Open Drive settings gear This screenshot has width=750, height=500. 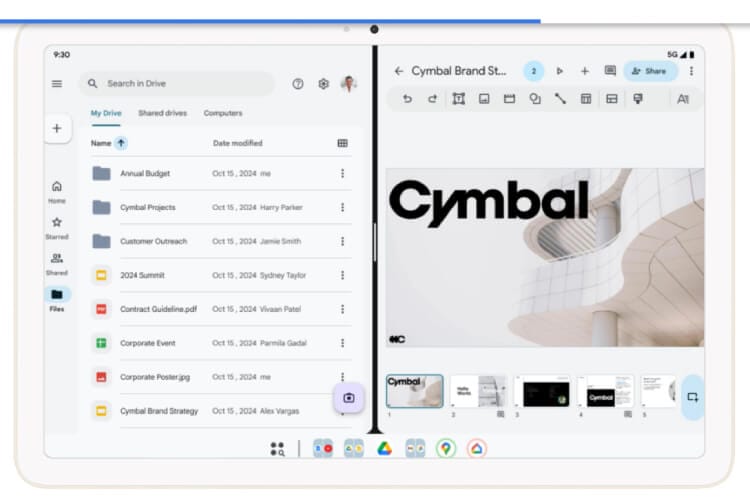pos(323,84)
